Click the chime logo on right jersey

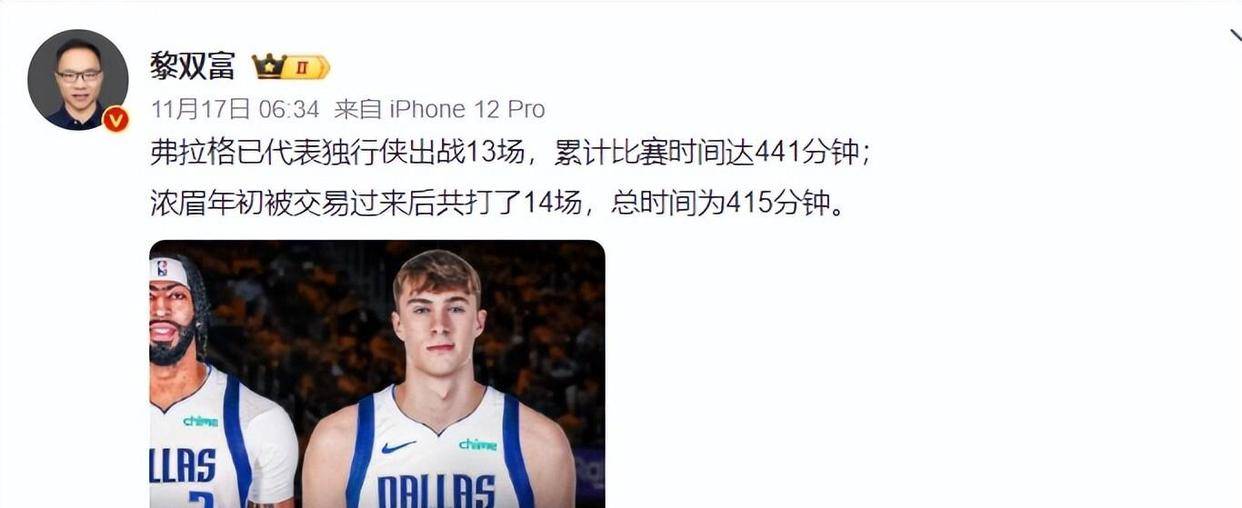click(x=478, y=444)
